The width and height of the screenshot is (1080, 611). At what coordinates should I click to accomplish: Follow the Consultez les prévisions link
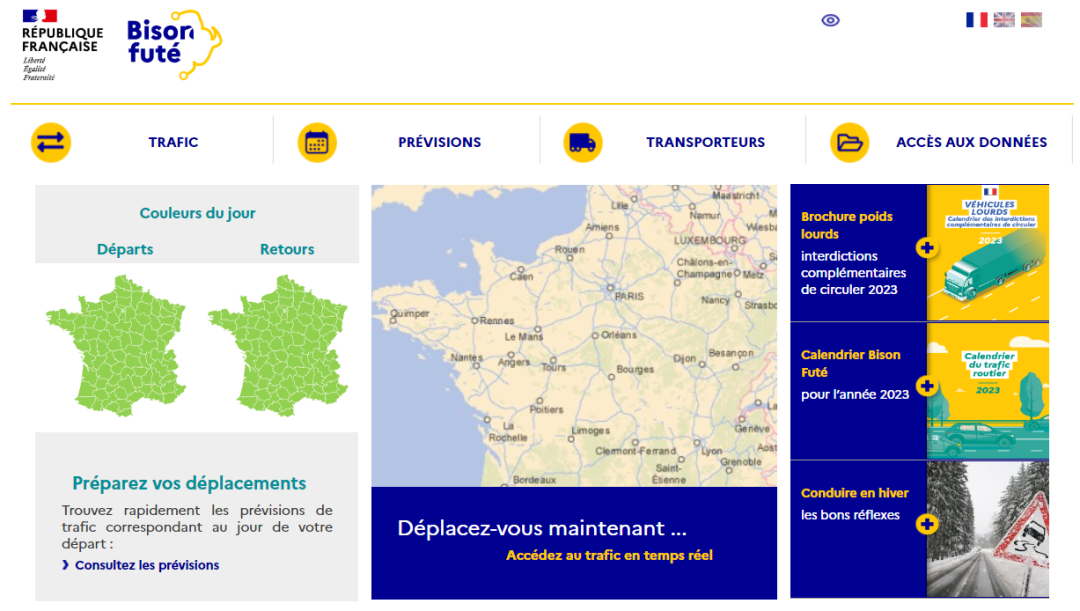click(x=147, y=566)
